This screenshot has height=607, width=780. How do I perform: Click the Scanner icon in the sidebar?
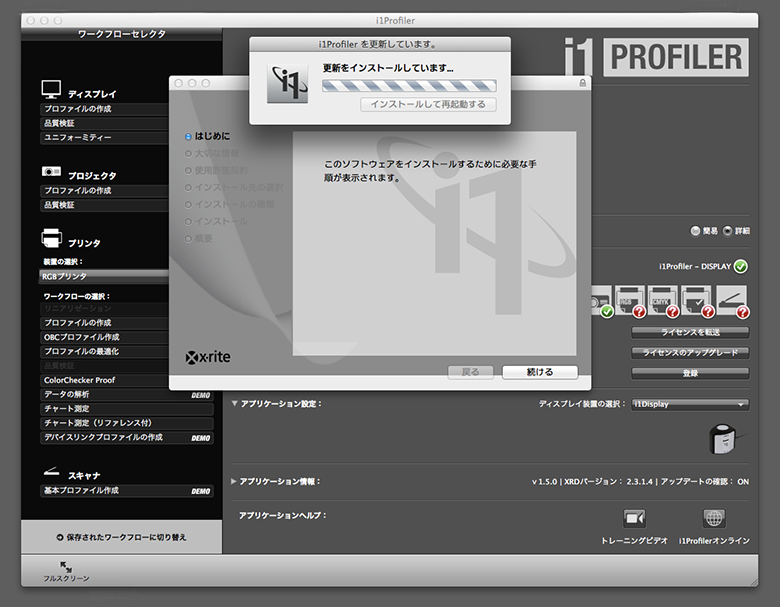point(52,472)
